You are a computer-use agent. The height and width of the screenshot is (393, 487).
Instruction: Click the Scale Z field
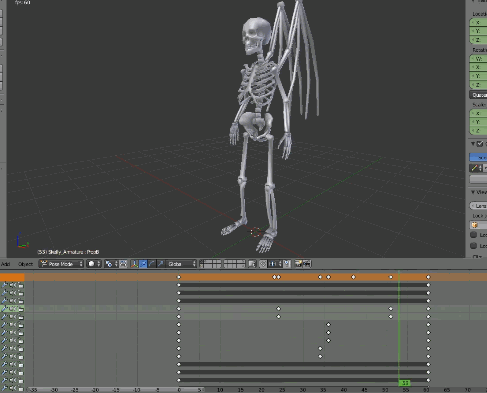[x=478, y=131]
